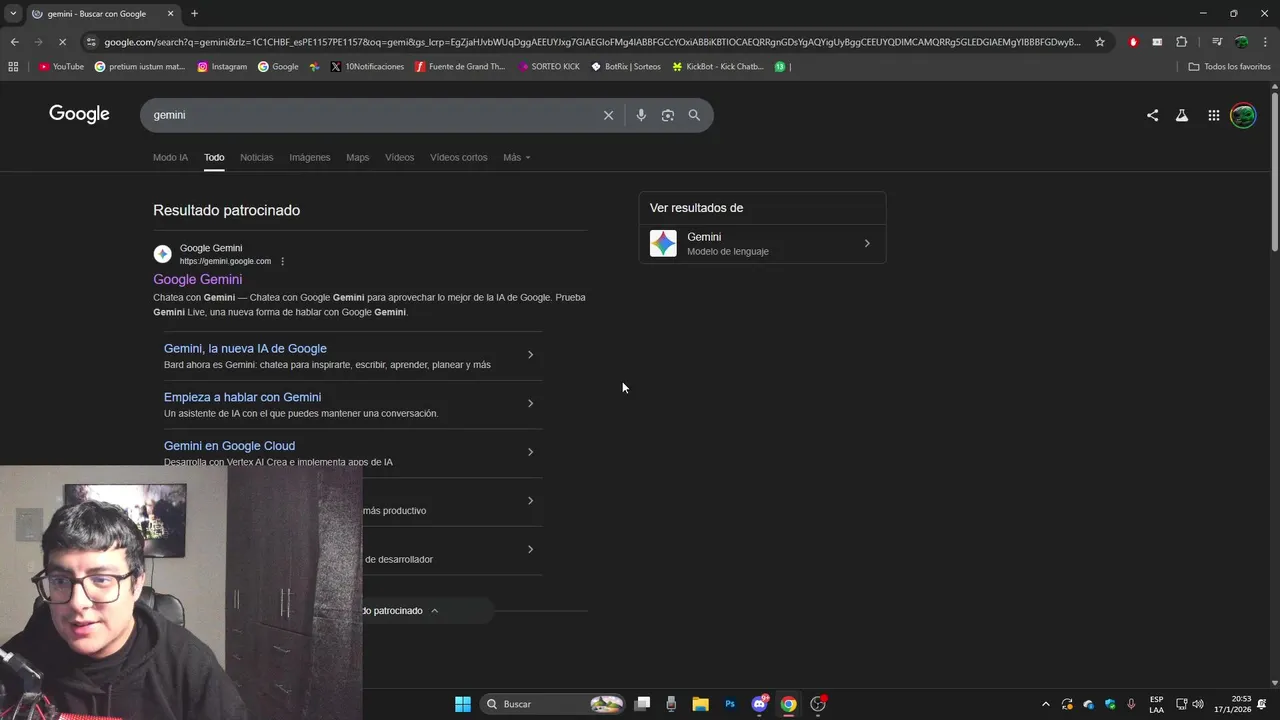Expand the Más search filter dropdown
This screenshot has height=720, width=1280.
517,157
